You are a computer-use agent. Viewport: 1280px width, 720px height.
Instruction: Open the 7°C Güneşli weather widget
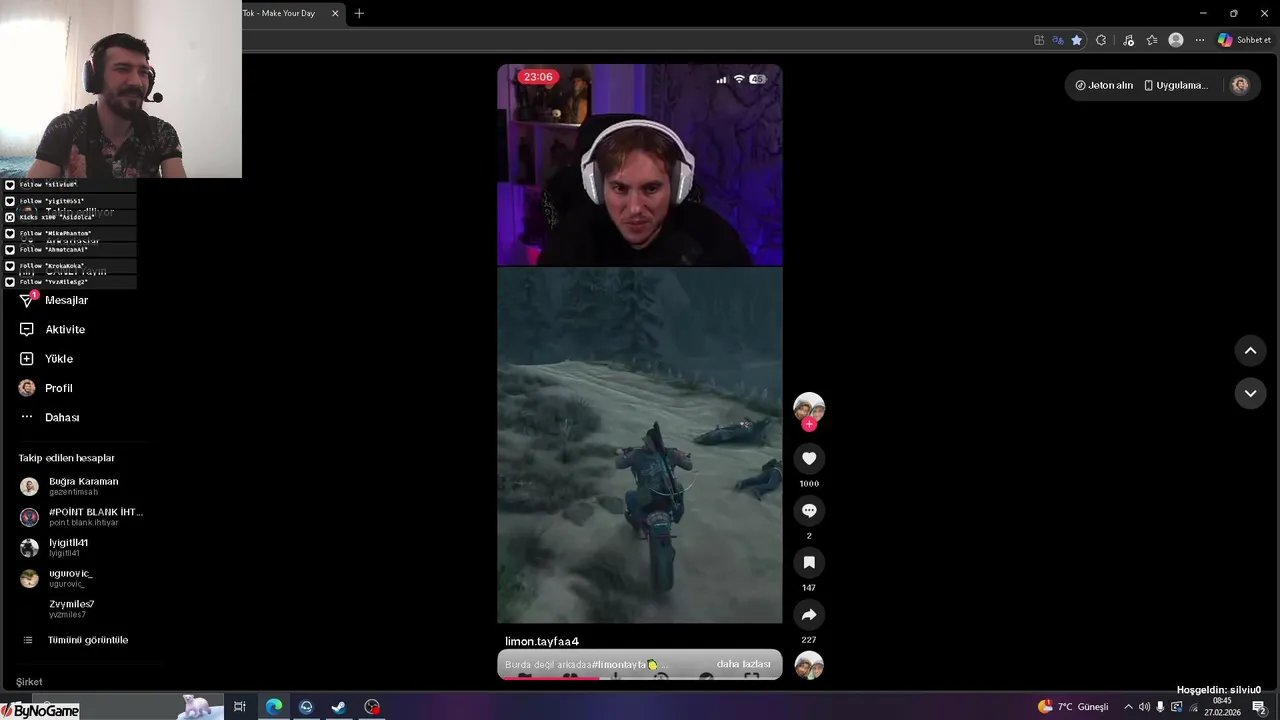point(1073,707)
